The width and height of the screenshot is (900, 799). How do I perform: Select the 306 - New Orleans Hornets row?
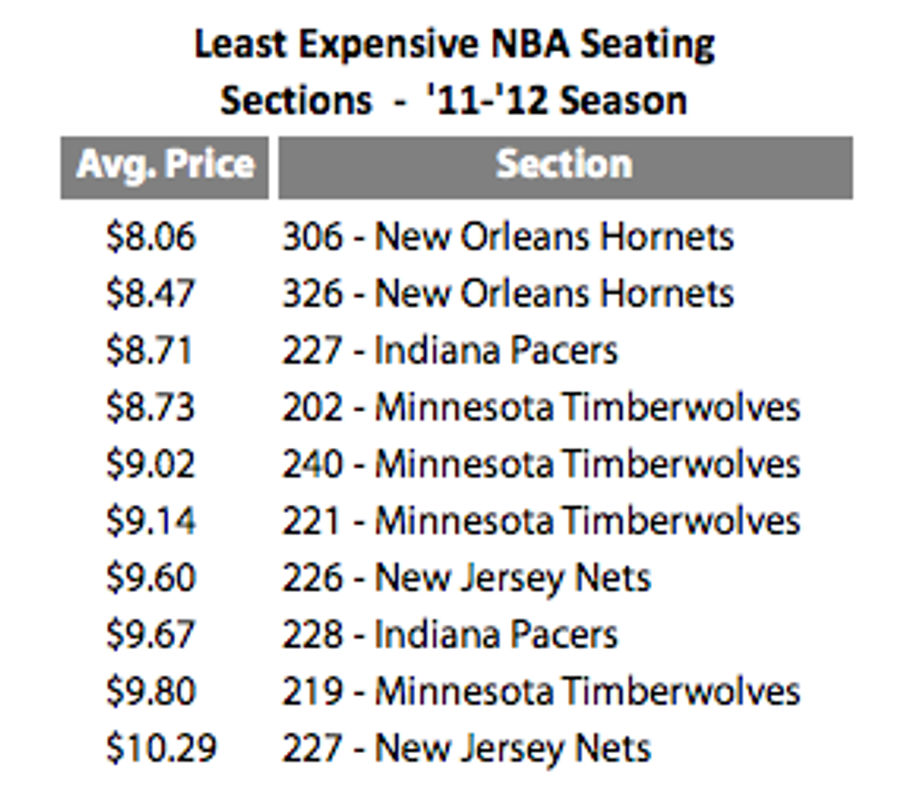point(508,236)
